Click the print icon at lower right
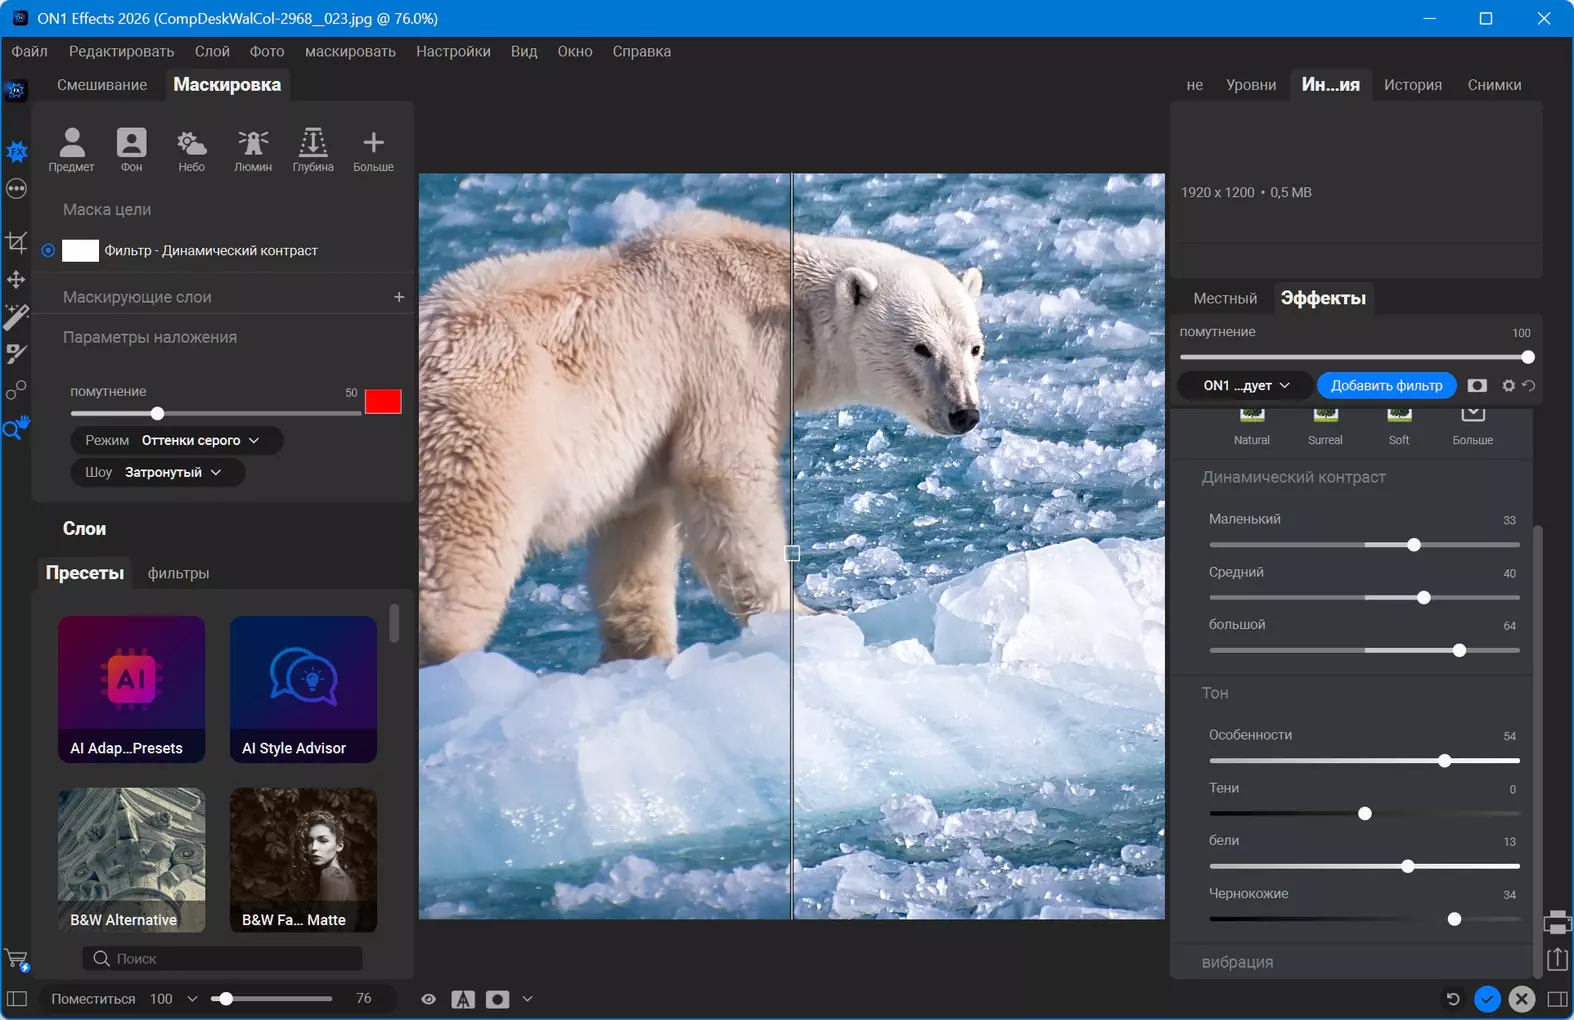The width and height of the screenshot is (1574, 1020). coord(1557,922)
